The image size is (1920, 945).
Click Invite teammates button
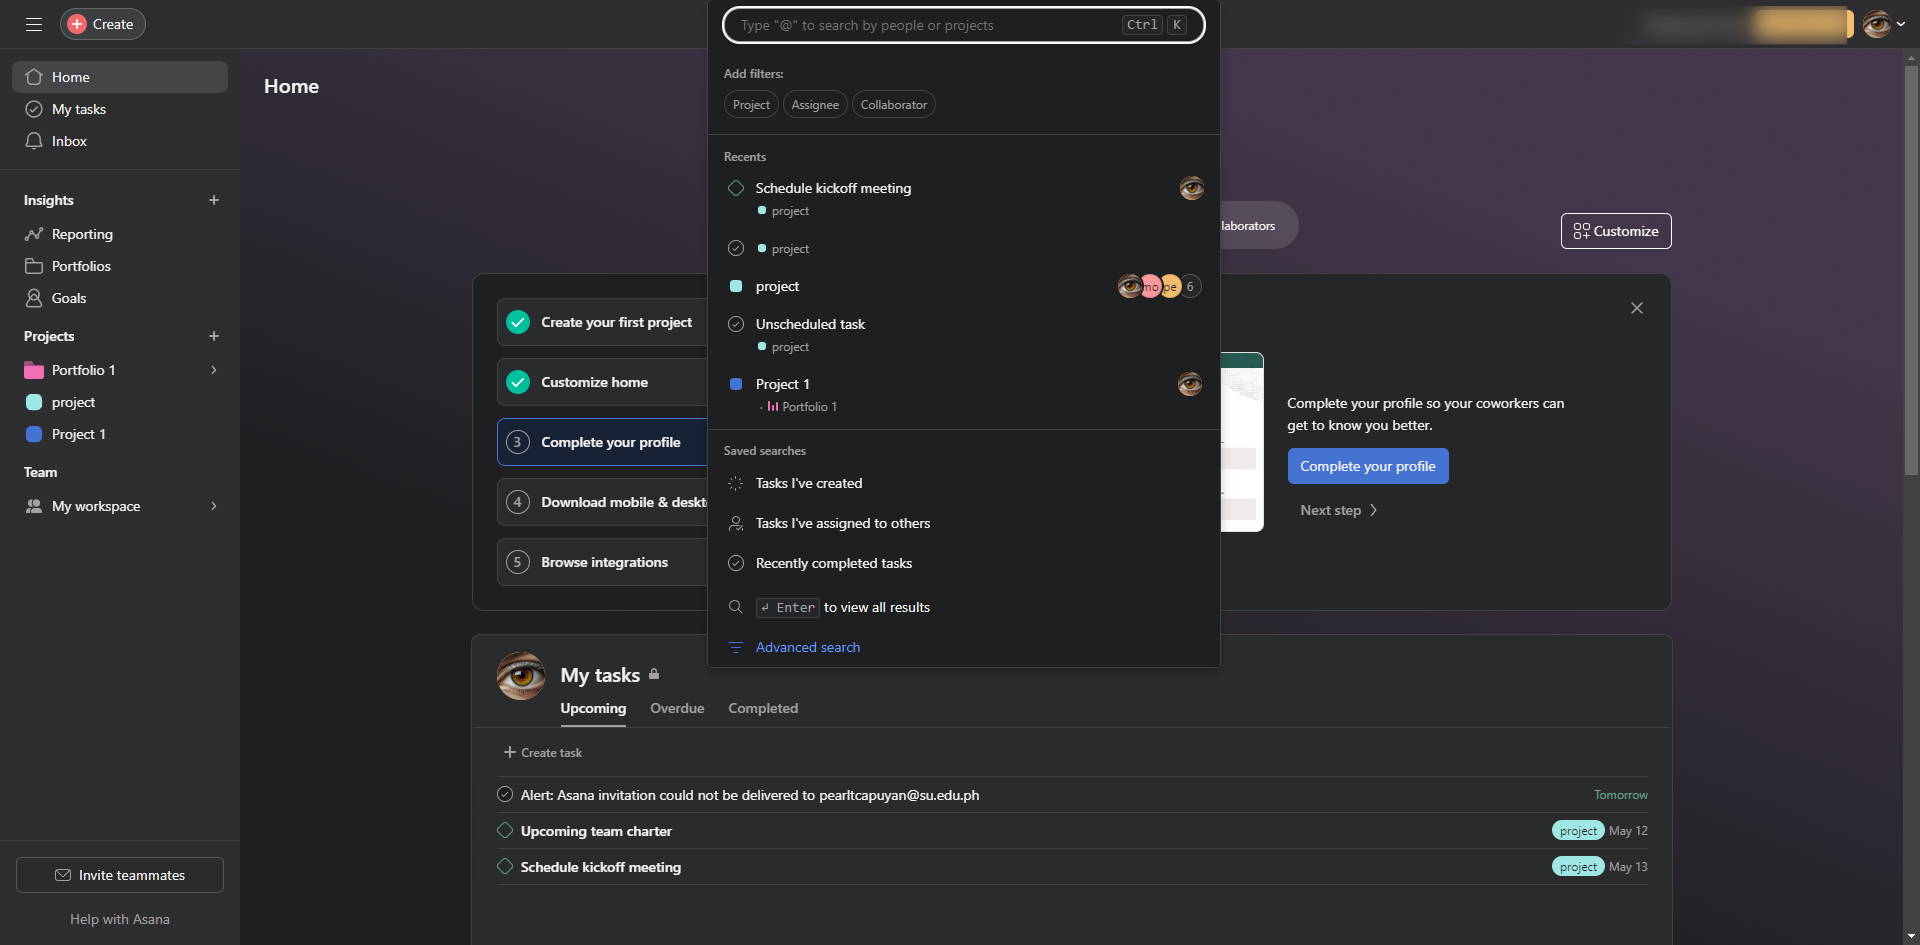point(120,875)
